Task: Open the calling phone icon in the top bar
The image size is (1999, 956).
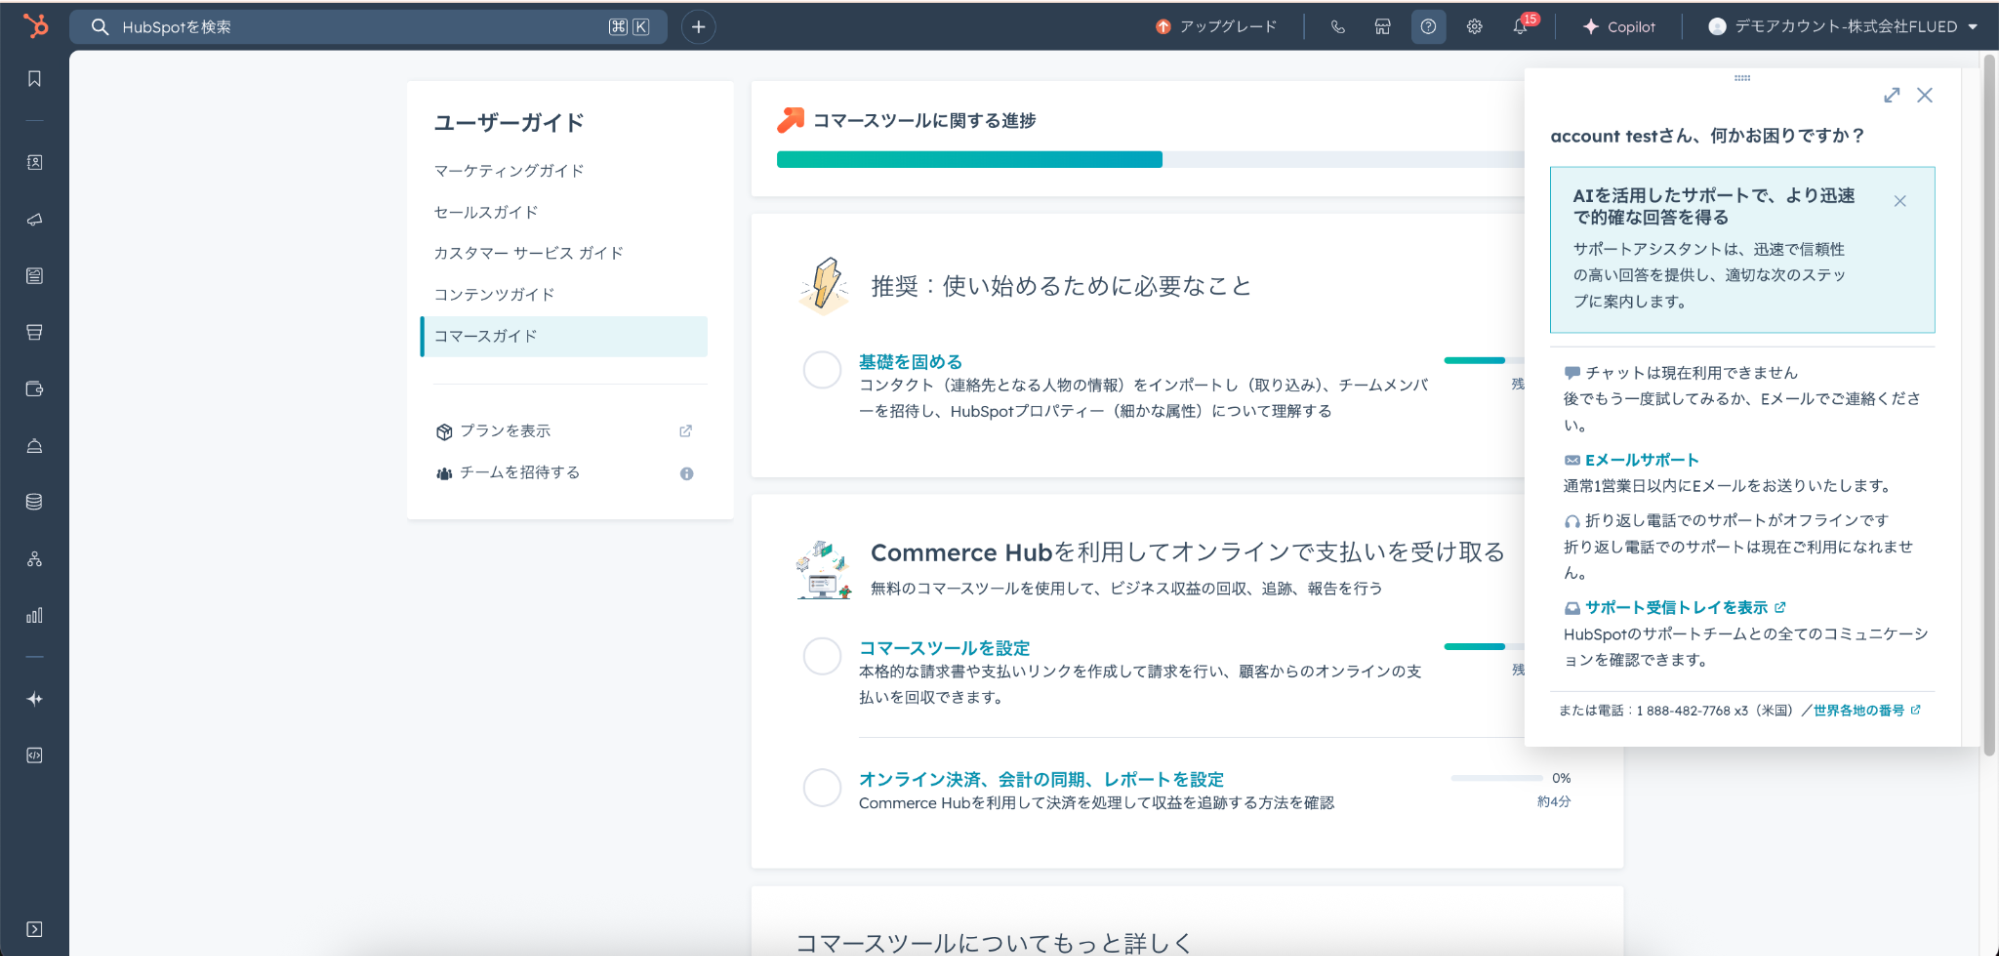Action: (1337, 27)
